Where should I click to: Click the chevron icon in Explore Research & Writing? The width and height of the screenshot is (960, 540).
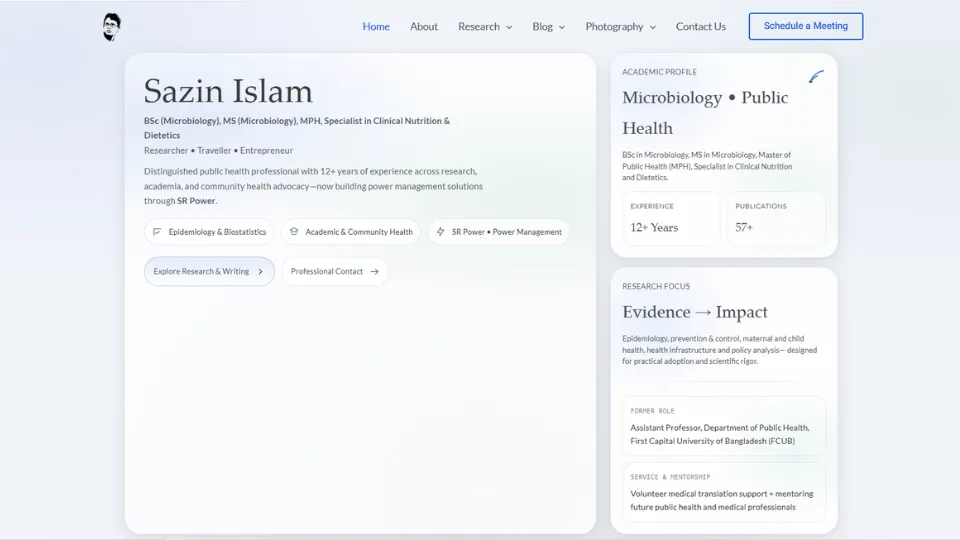pos(261,271)
